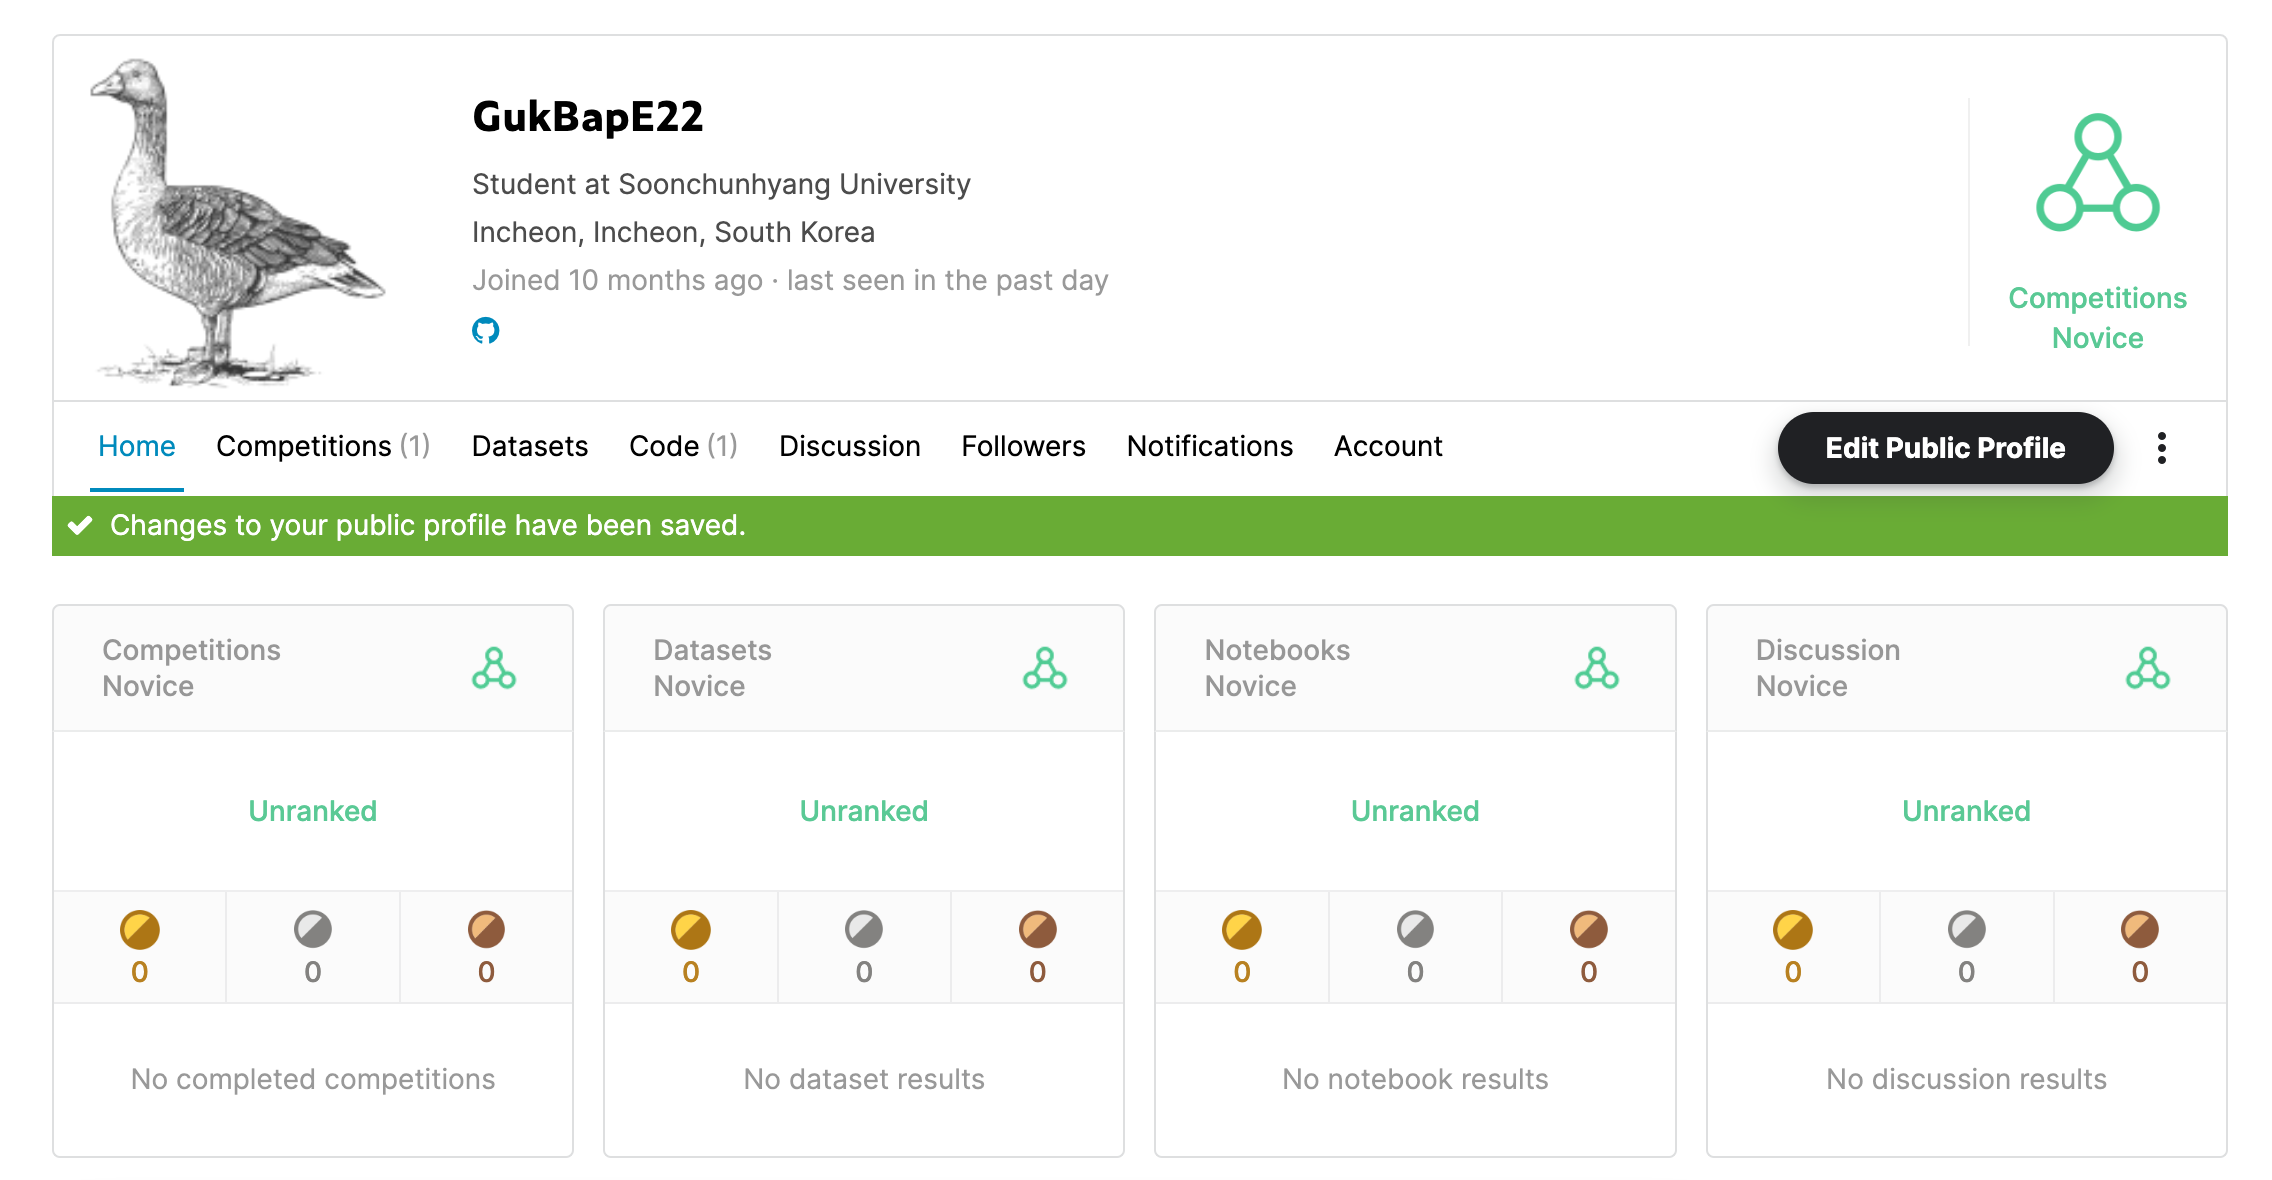Click the bronze medal in Notebooks card
The image size is (2272, 1180).
pos(1589,929)
